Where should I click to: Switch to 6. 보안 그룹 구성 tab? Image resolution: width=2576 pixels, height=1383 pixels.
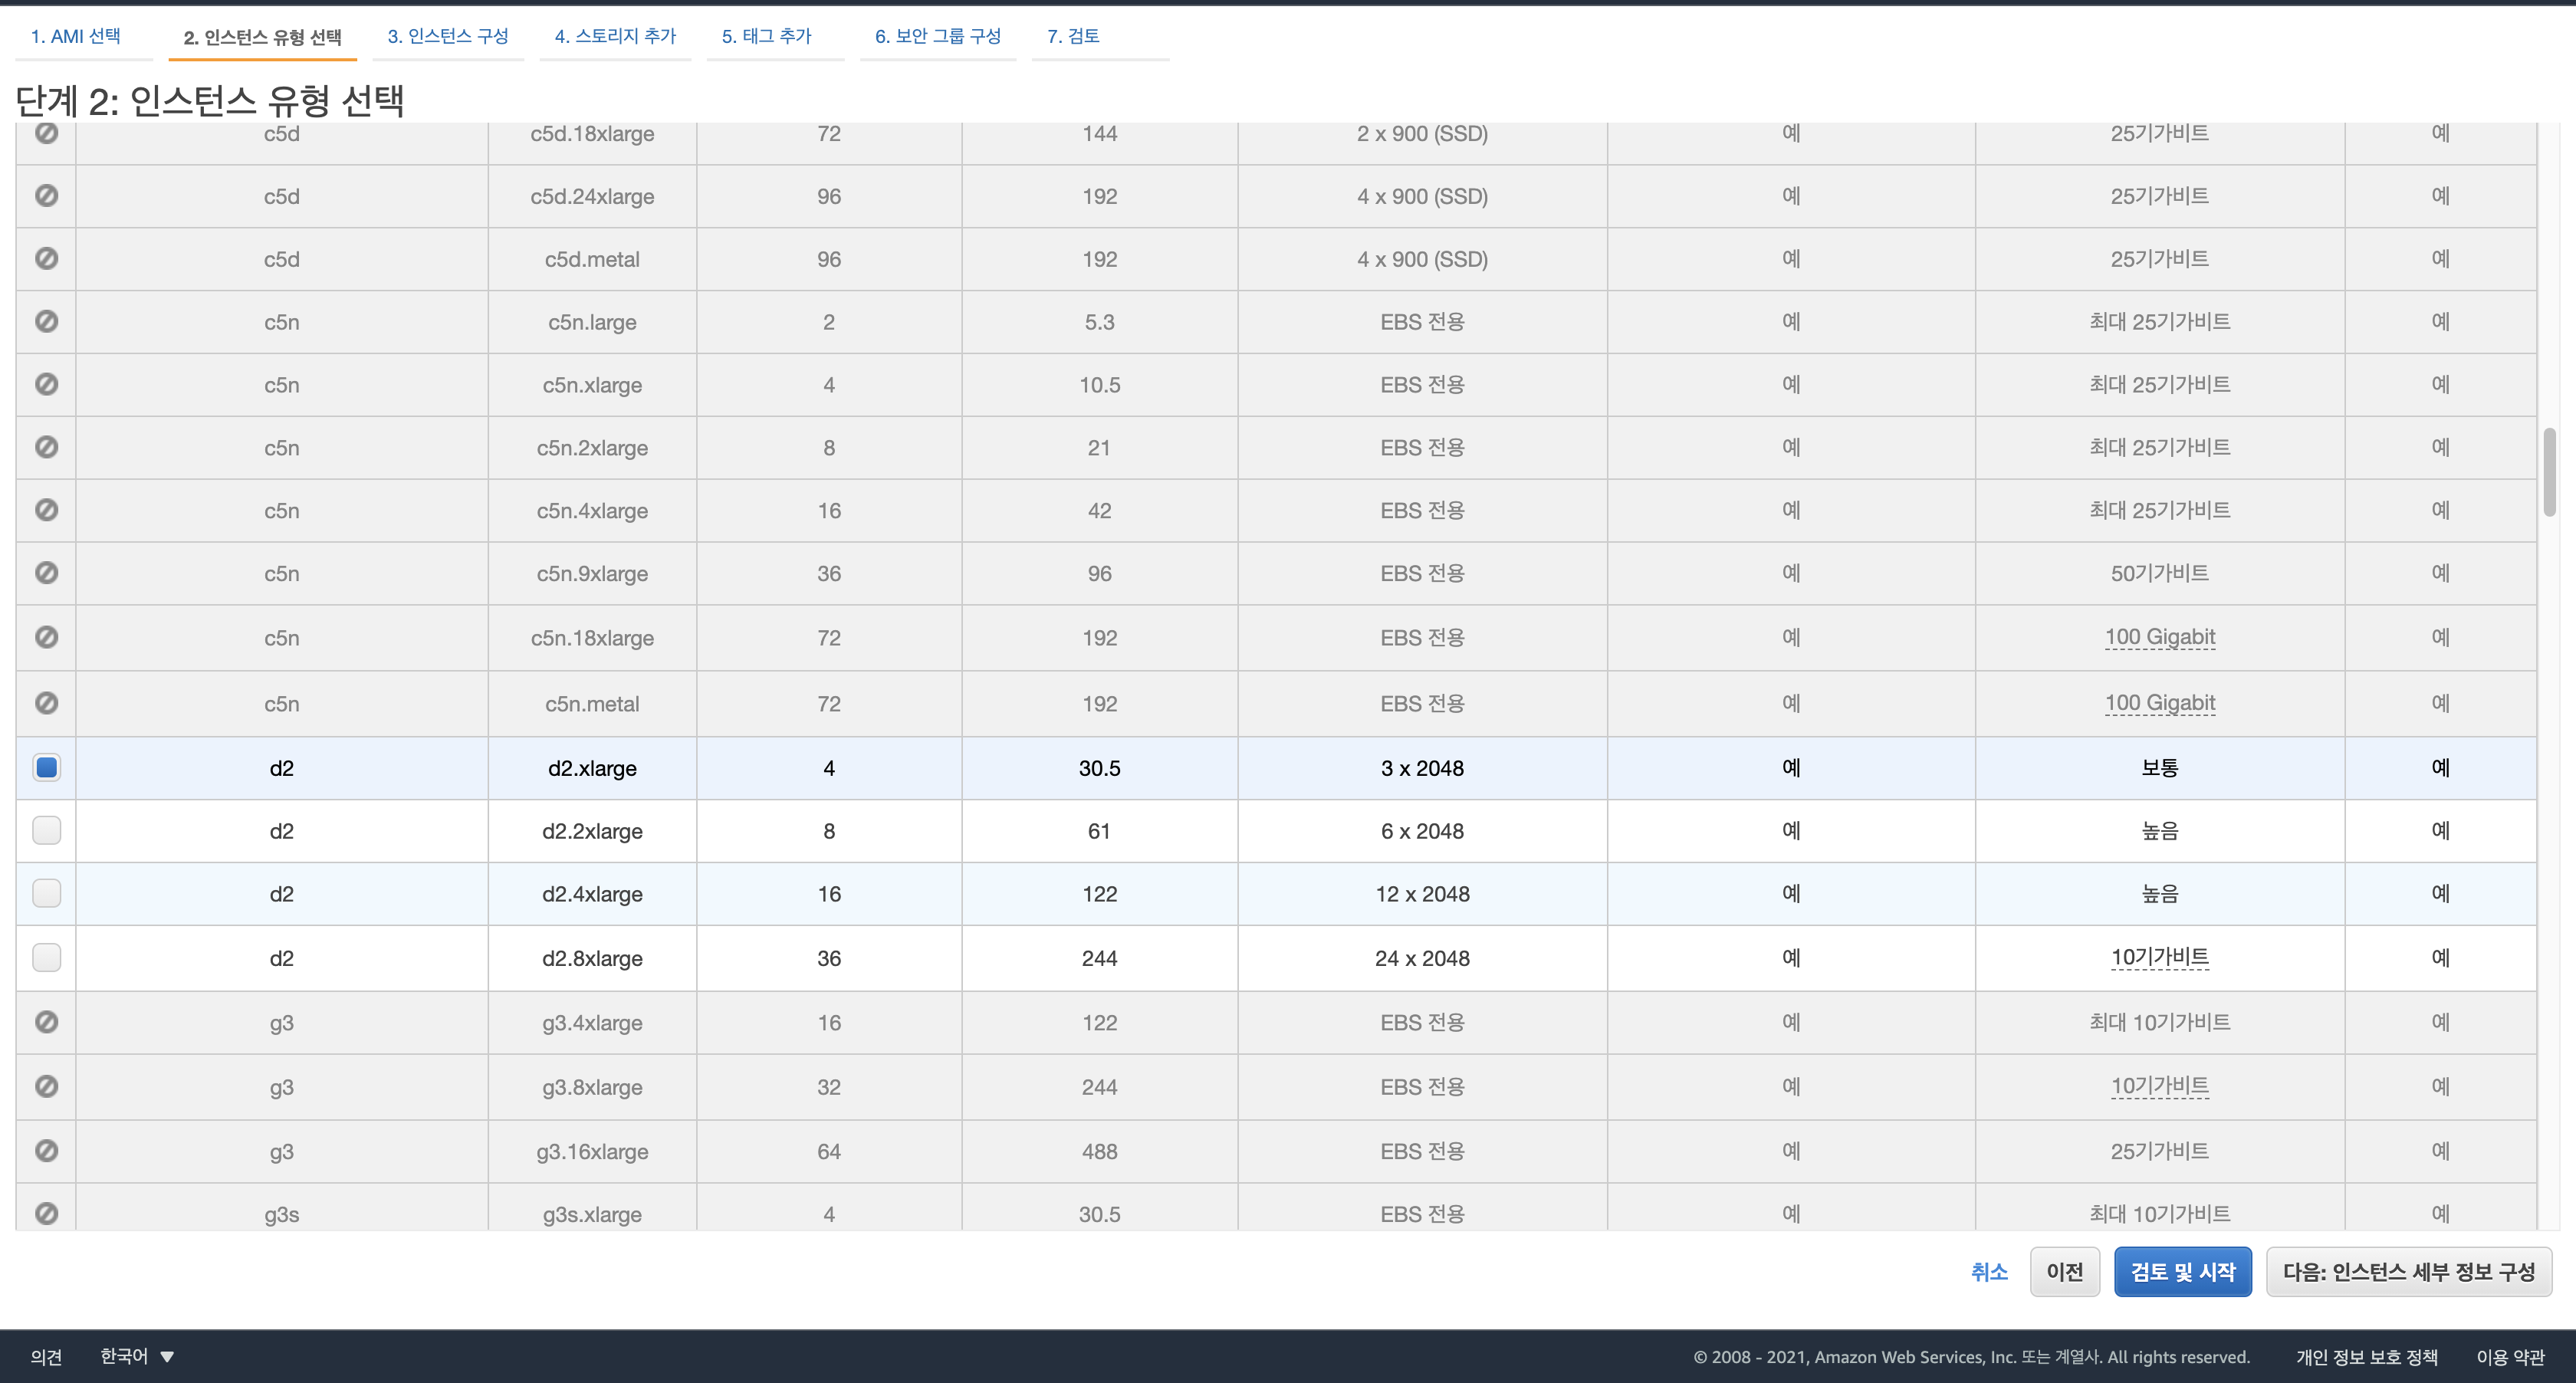pyautogui.click(x=937, y=36)
